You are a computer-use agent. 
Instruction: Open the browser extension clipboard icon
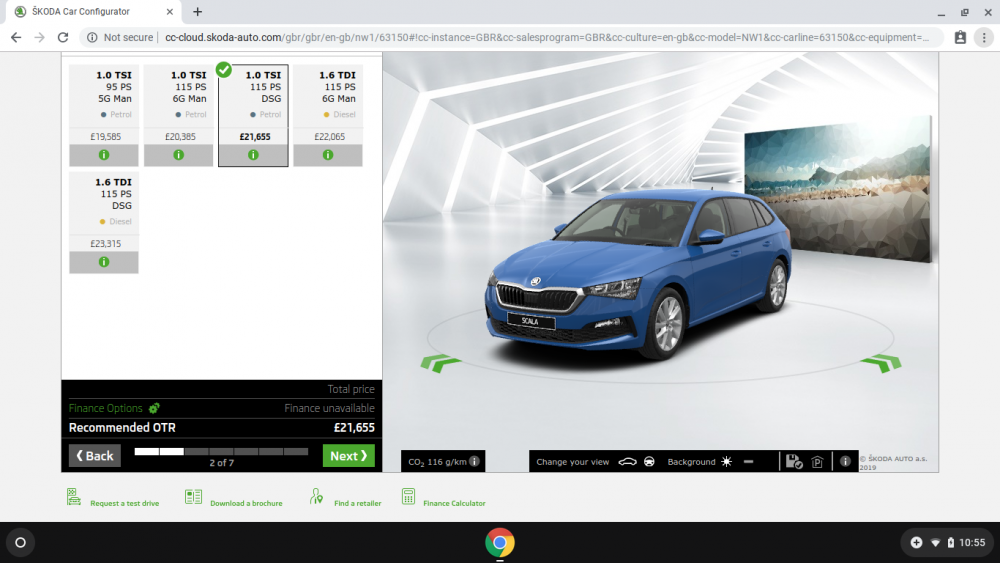tap(960, 38)
